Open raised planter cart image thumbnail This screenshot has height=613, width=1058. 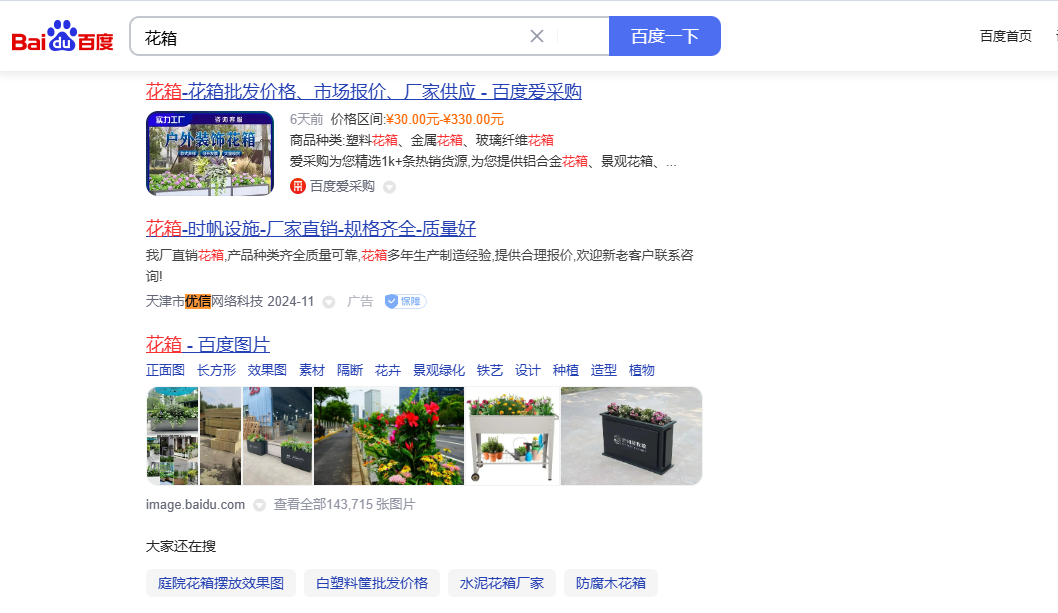click(x=513, y=435)
